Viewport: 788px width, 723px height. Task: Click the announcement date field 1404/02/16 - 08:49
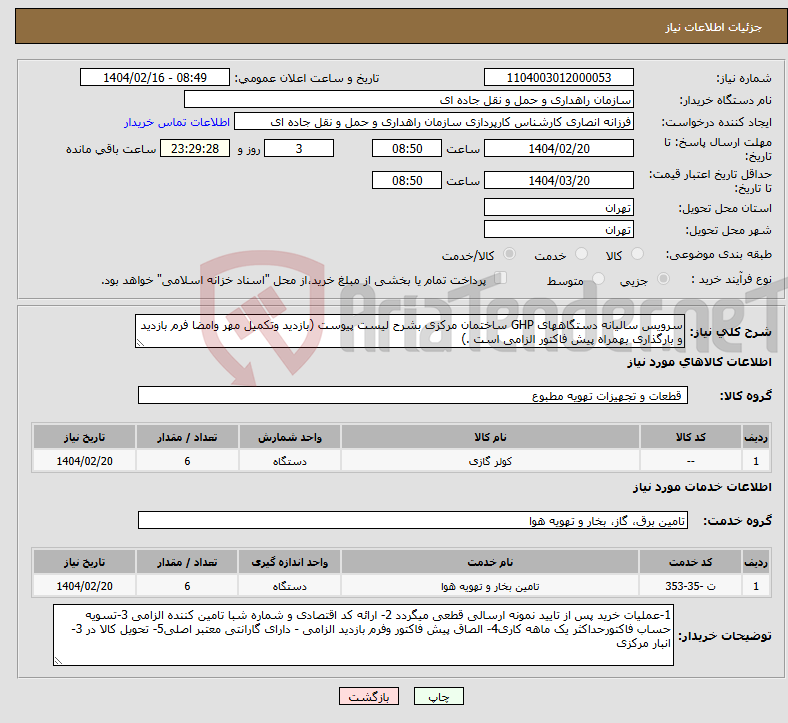coord(155,78)
